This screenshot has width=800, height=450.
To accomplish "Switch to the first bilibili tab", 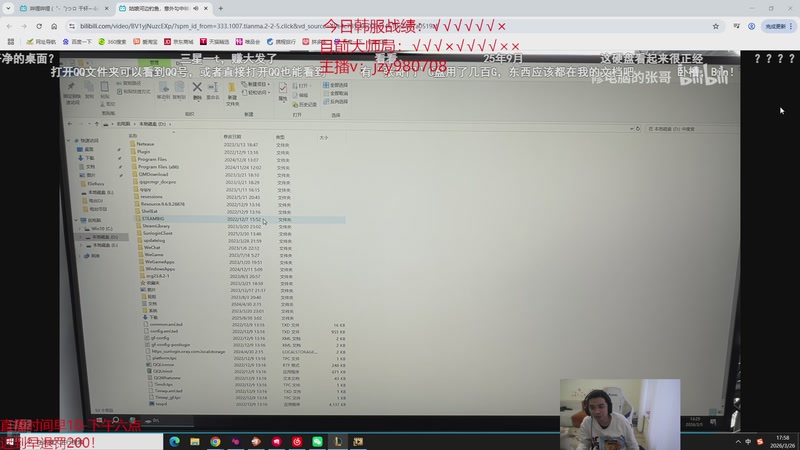I will (64, 8).
